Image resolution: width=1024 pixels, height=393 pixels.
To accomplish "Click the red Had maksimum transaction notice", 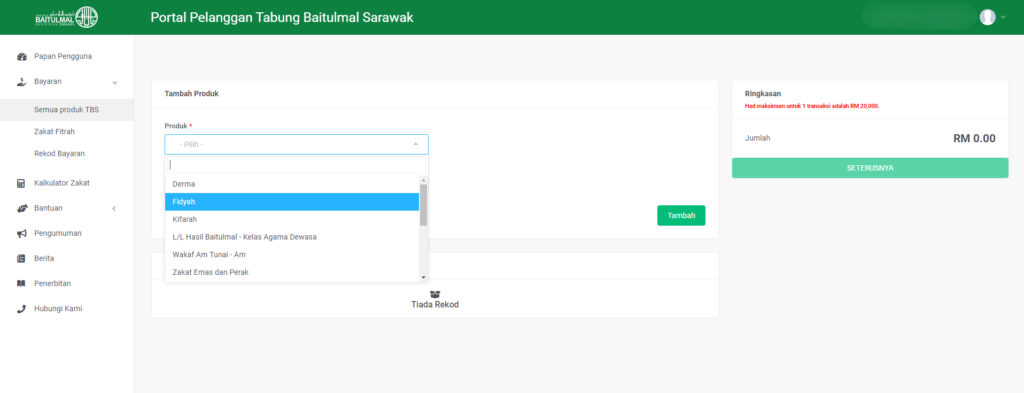I will tap(812, 106).
